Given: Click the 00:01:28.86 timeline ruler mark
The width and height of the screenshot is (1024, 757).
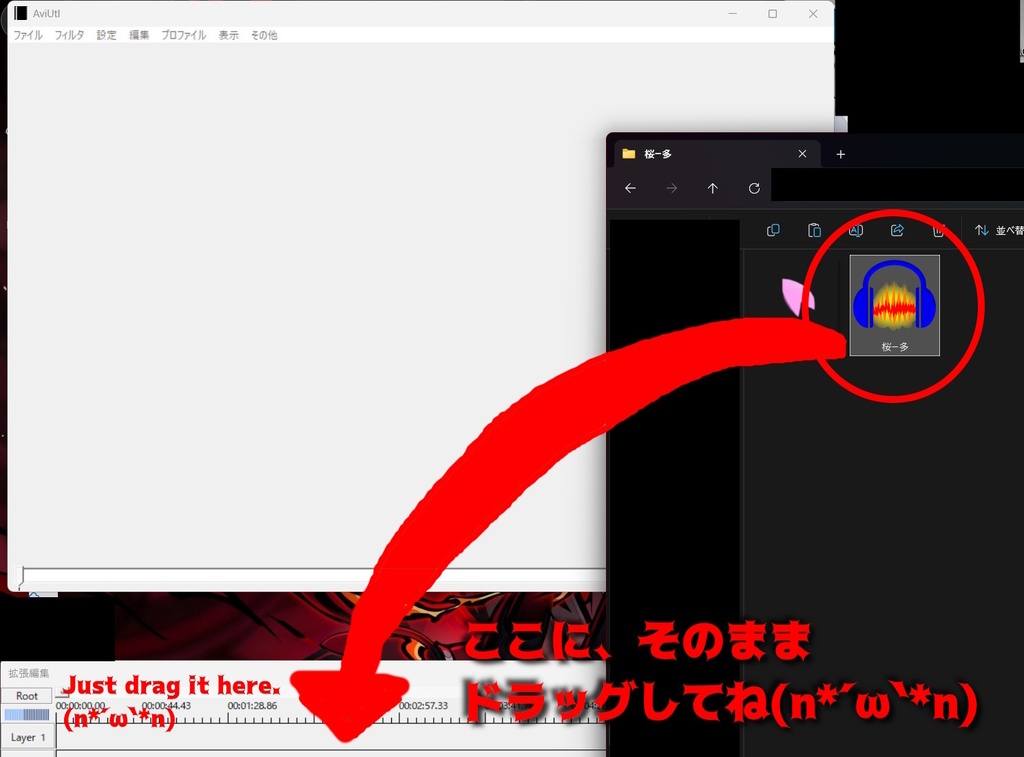Looking at the screenshot, I should click(x=252, y=706).
